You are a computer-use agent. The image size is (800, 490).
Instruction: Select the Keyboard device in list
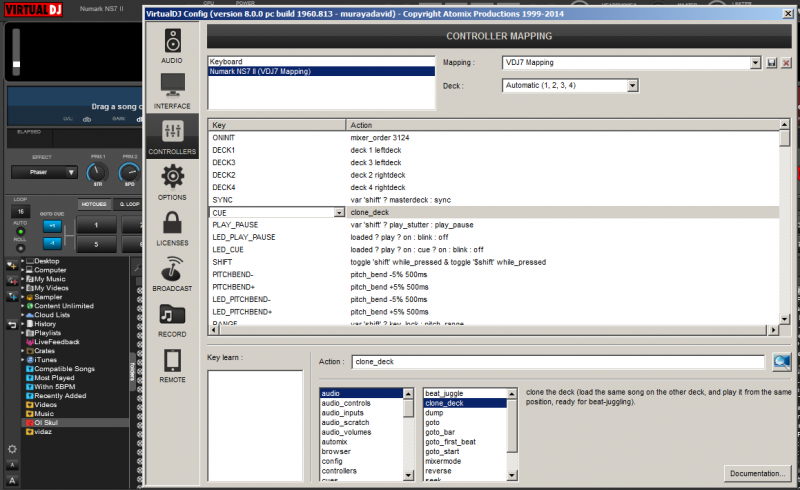click(x=321, y=62)
